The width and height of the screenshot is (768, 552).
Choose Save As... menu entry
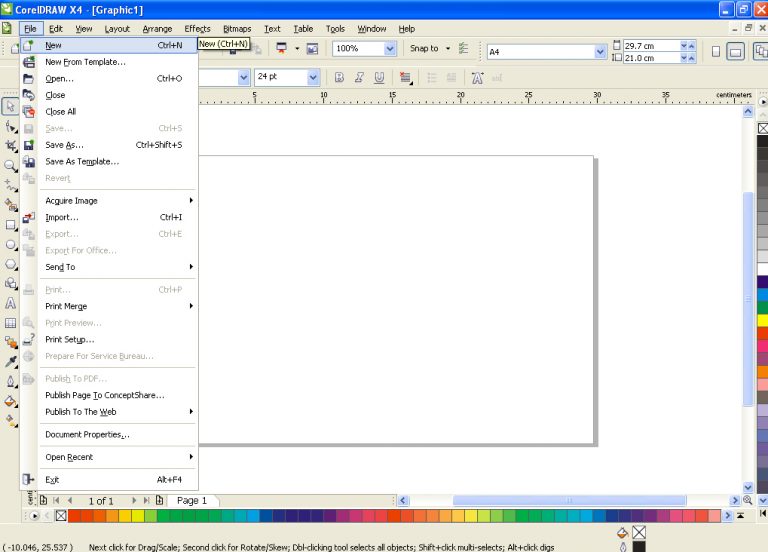point(109,145)
